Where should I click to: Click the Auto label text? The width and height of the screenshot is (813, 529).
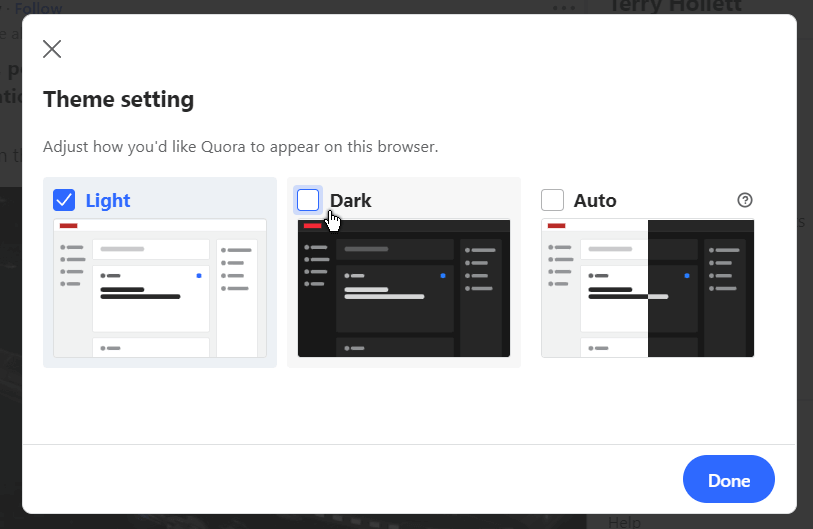pos(595,201)
